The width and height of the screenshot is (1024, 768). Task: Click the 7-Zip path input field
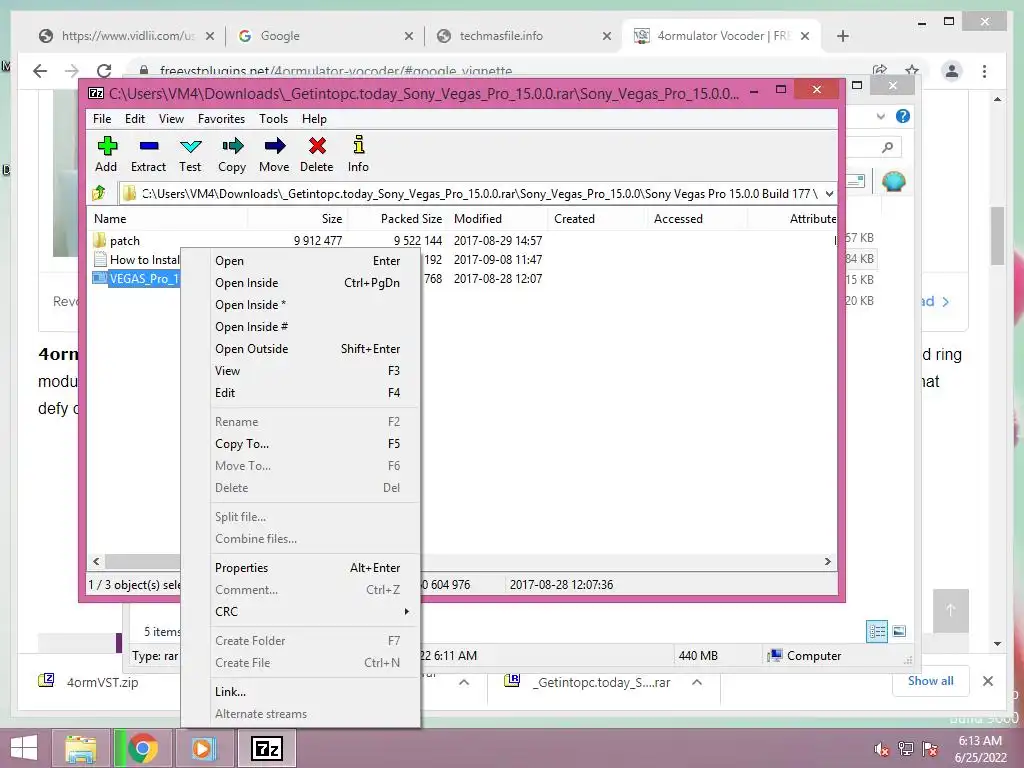(479, 193)
